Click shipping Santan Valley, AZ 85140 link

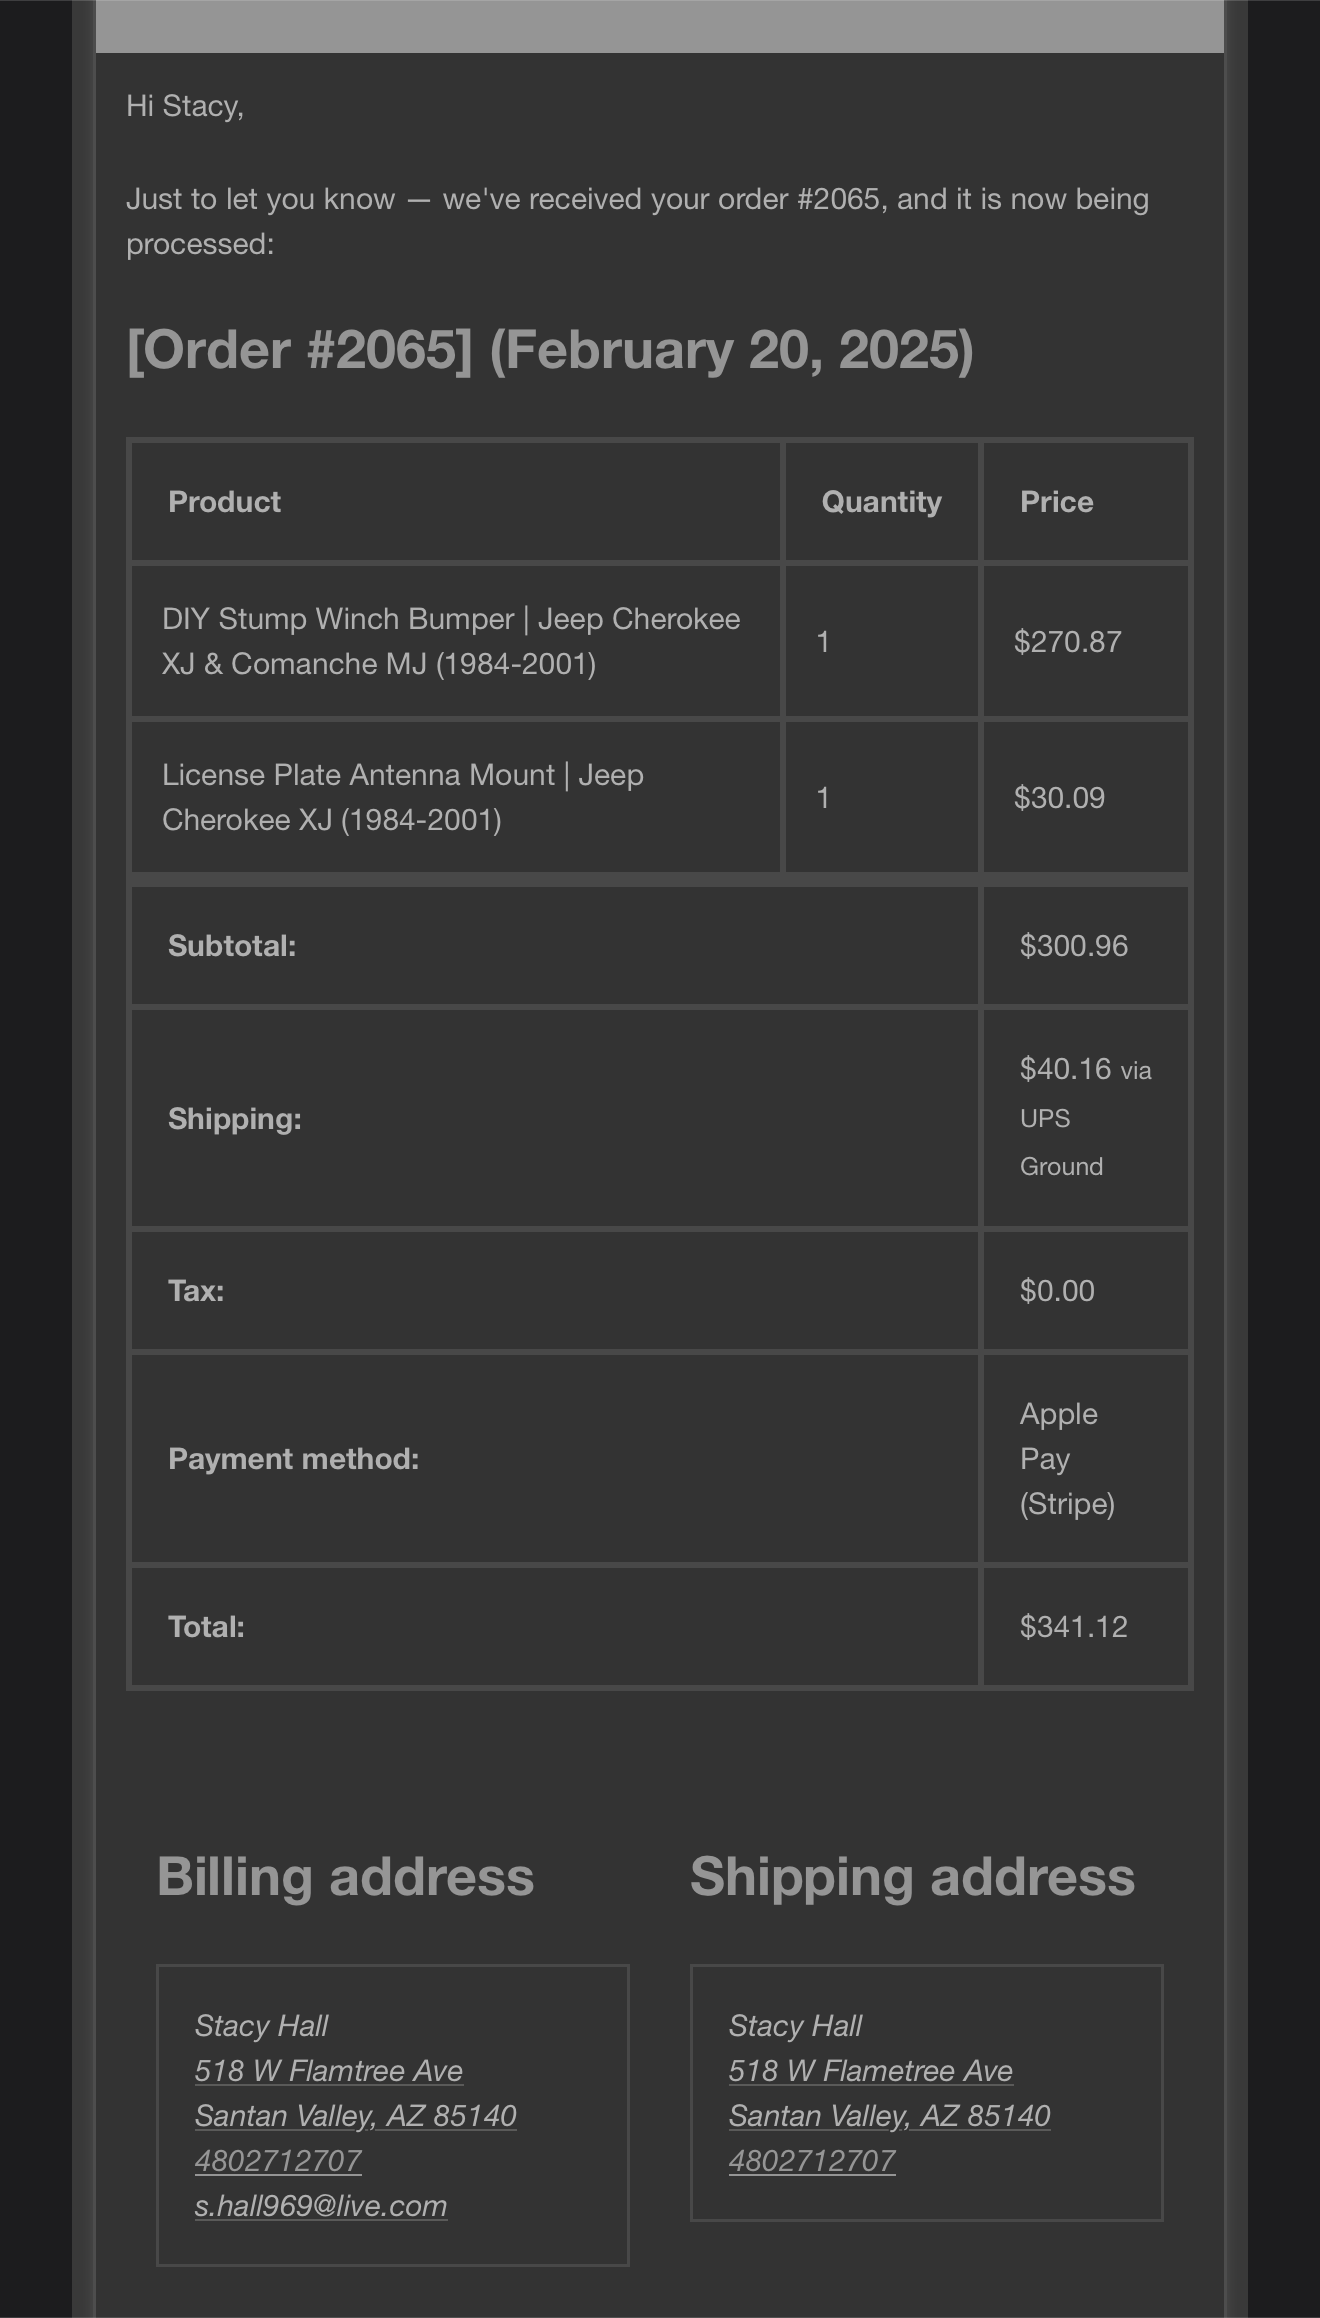889,2115
